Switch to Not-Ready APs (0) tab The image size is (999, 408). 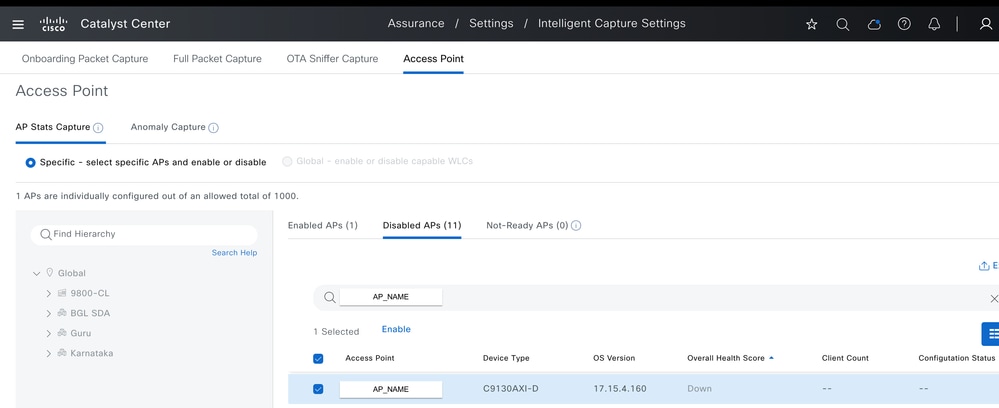[527, 226]
